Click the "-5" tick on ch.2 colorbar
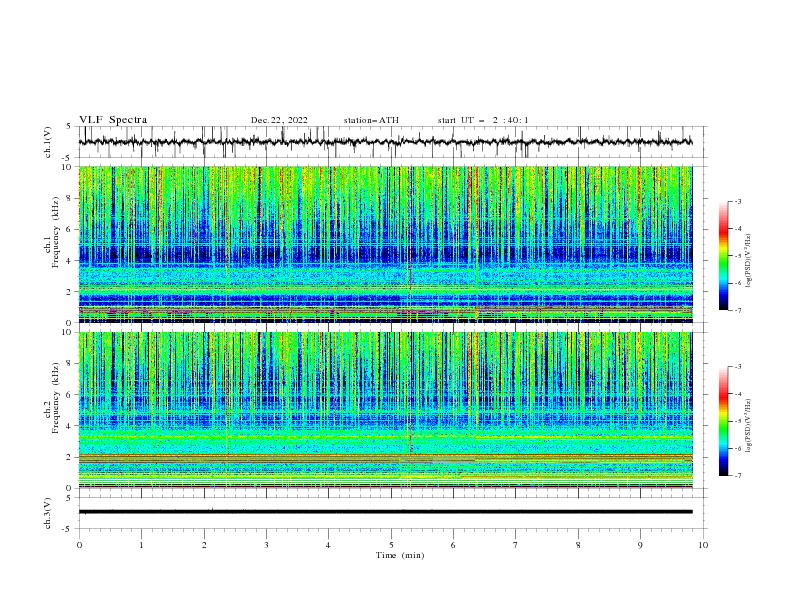Viewport: 792px width, 612px height. pos(737,421)
